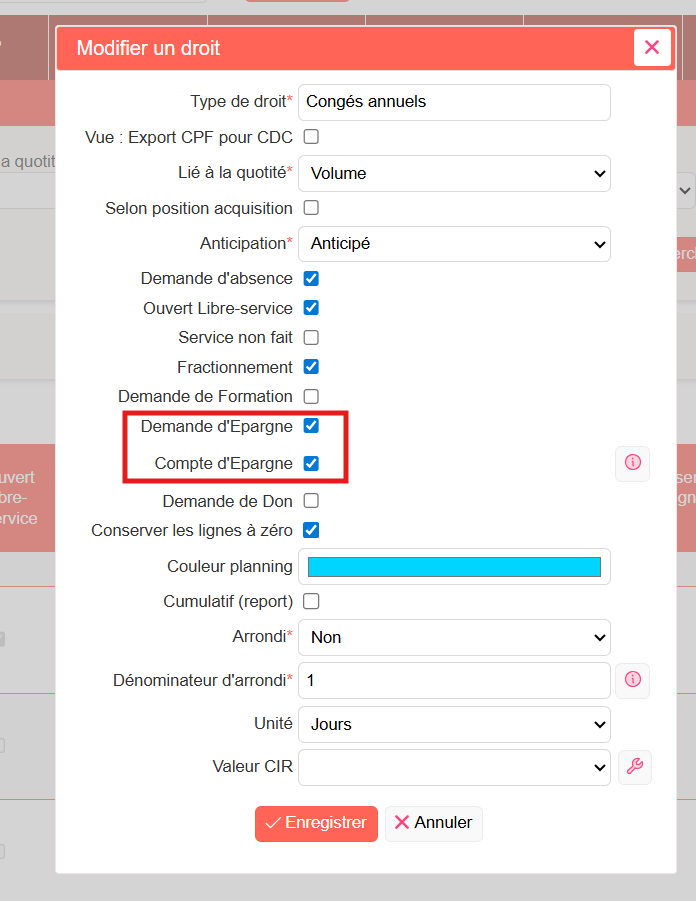
Task: Open the empty Valeur CIR dropdown
Action: (454, 767)
